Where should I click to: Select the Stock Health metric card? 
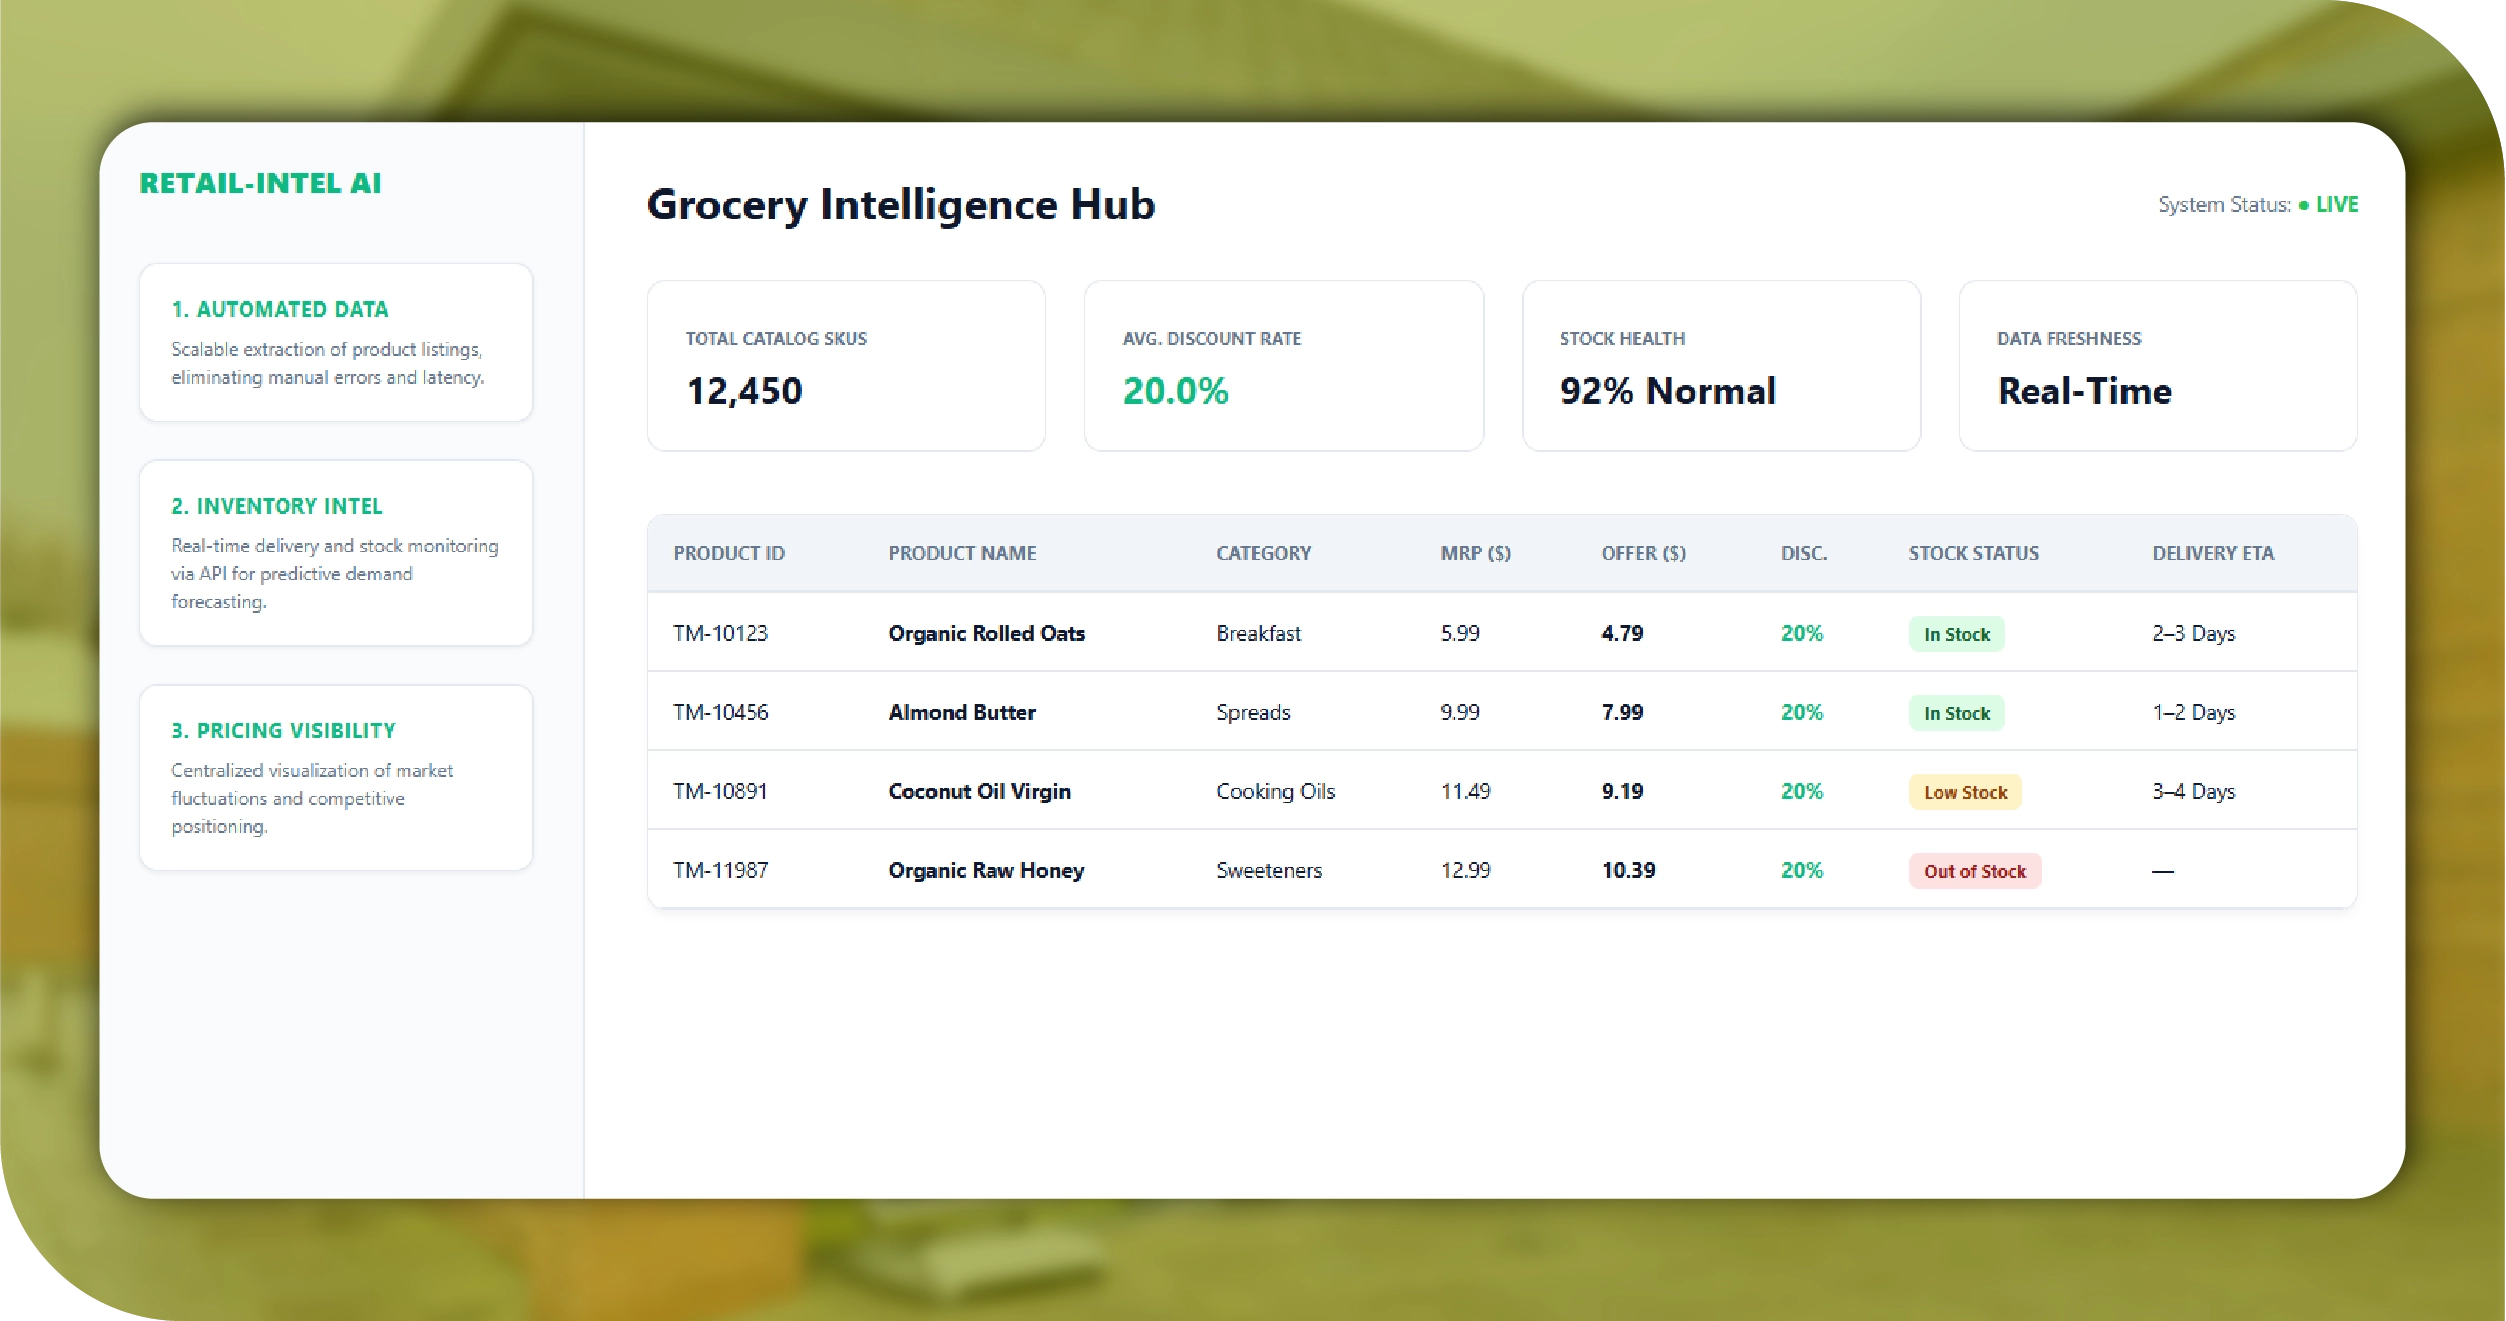tap(1720, 365)
